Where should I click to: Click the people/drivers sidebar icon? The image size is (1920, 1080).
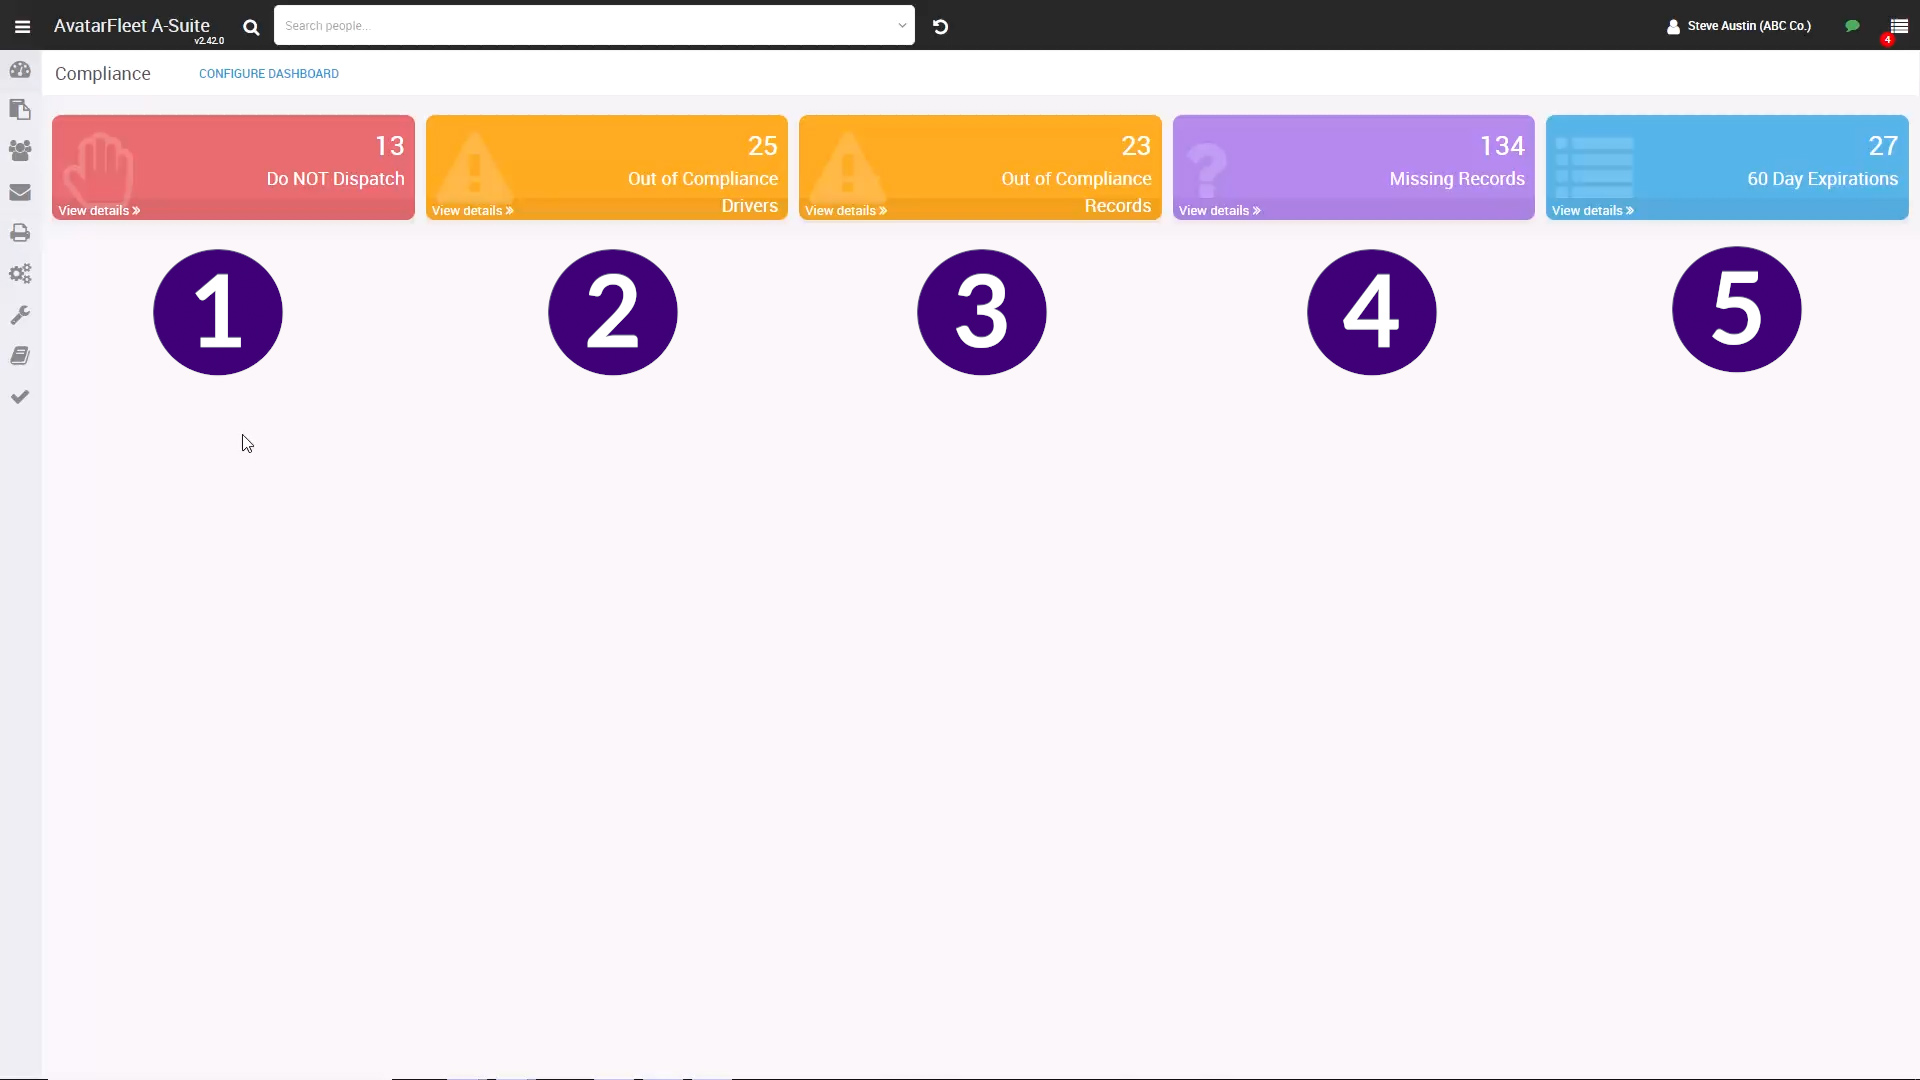[20, 150]
